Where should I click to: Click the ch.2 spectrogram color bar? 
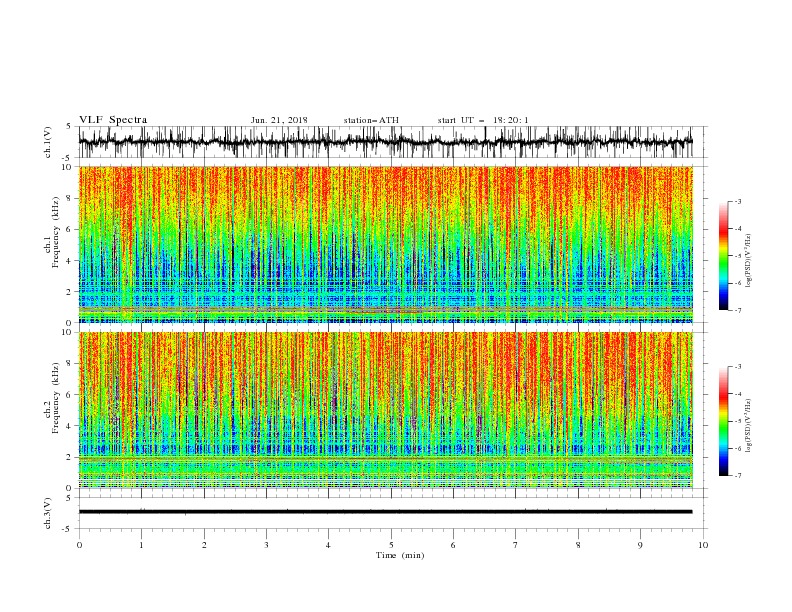point(723,421)
